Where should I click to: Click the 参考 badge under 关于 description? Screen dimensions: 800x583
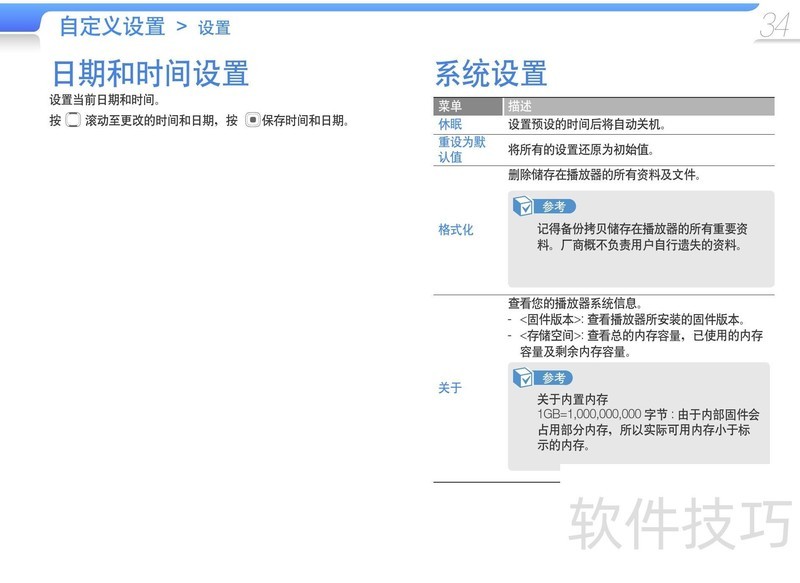555,378
